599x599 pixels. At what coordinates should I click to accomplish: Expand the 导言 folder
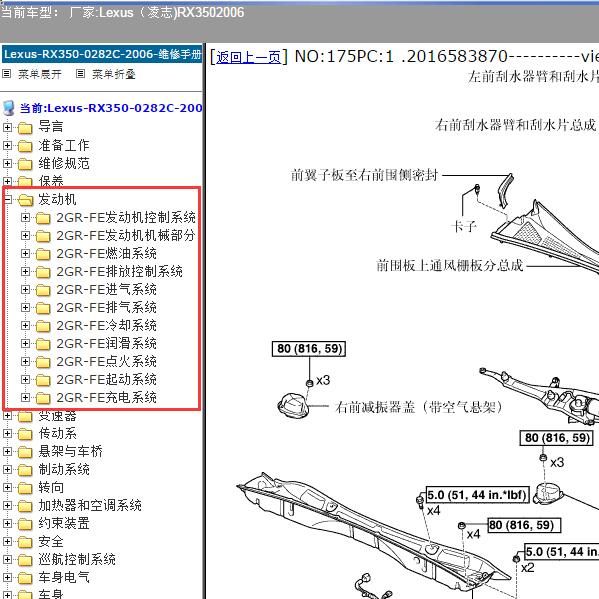(x=7, y=127)
